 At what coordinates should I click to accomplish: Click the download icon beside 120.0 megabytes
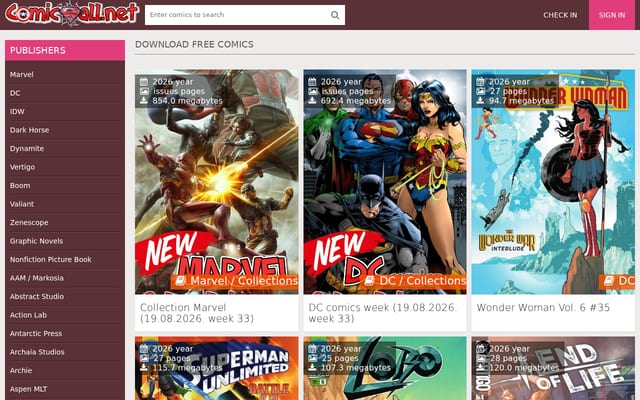480,368
